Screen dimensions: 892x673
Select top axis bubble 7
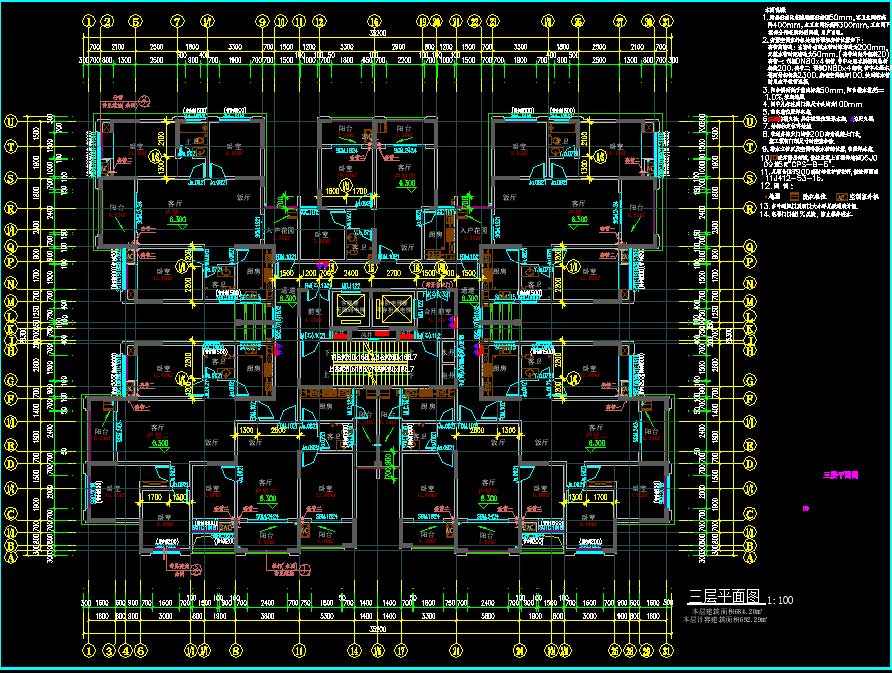point(178,22)
